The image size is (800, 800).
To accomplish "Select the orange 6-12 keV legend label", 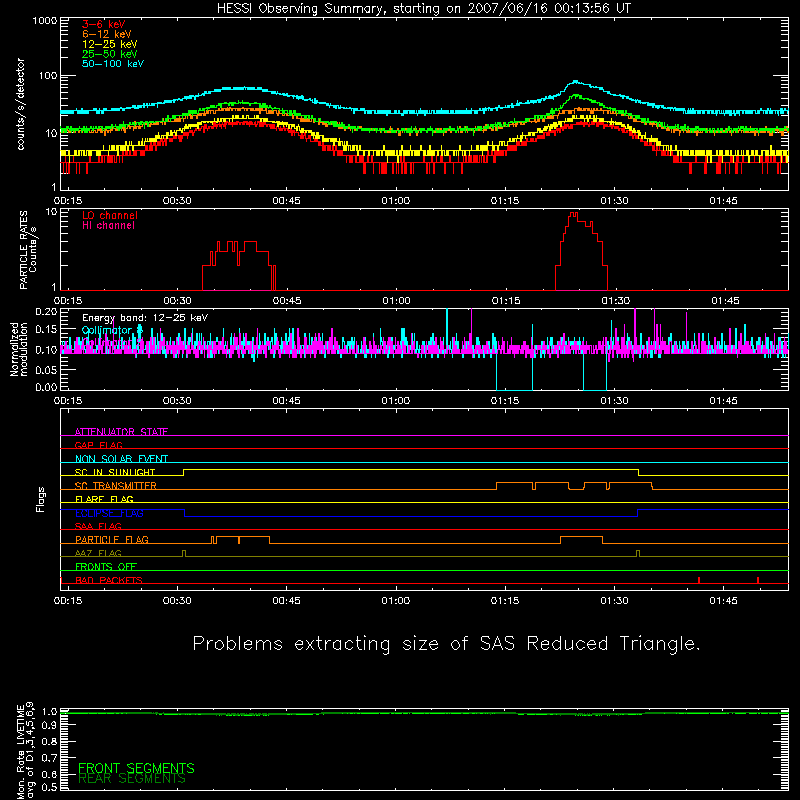I will pos(107,34).
